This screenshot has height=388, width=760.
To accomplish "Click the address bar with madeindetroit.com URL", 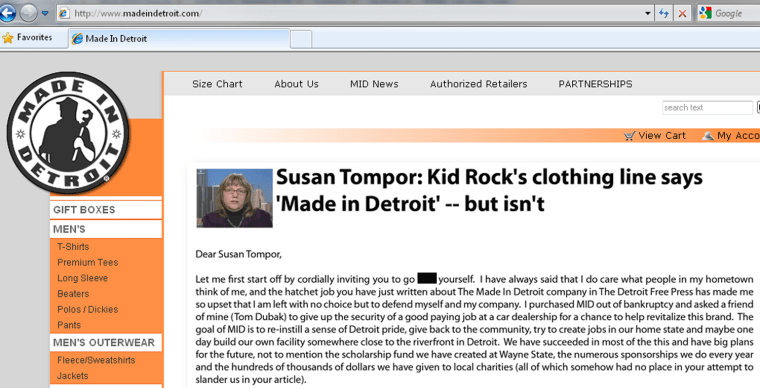I will [355, 14].
